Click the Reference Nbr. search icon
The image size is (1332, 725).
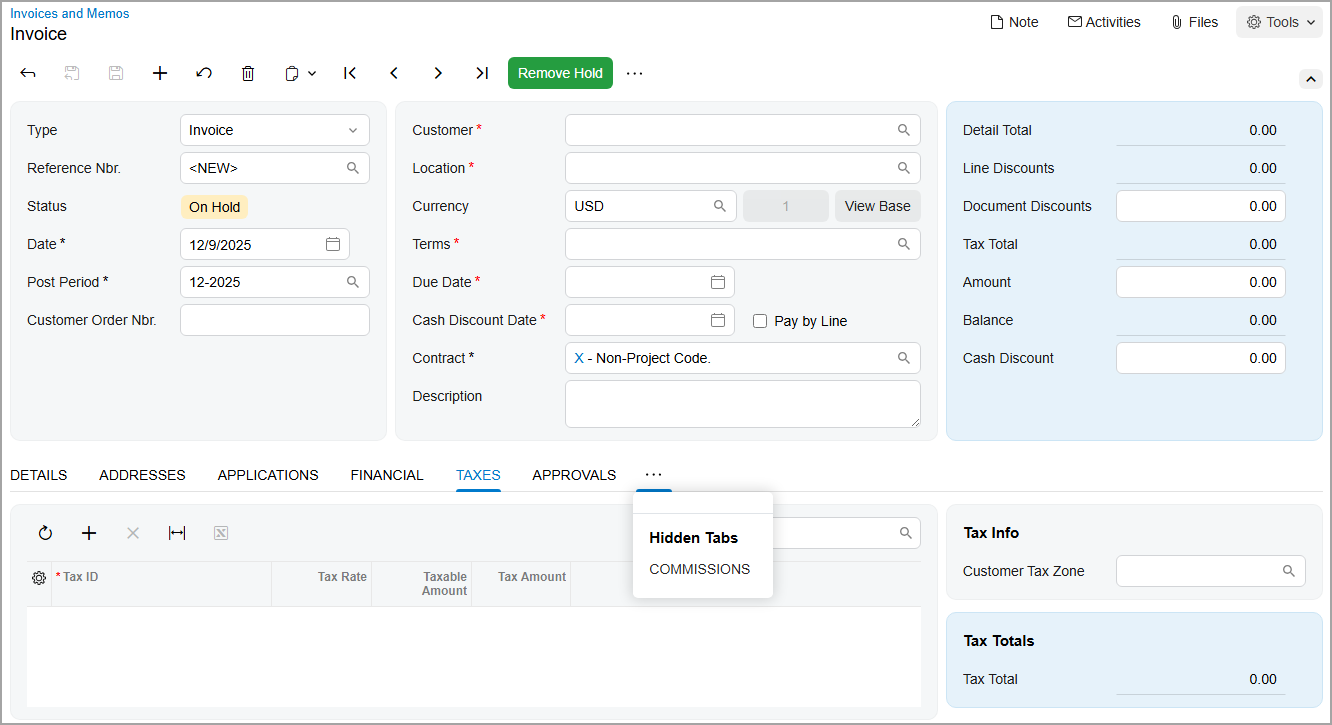pos(353,168)
